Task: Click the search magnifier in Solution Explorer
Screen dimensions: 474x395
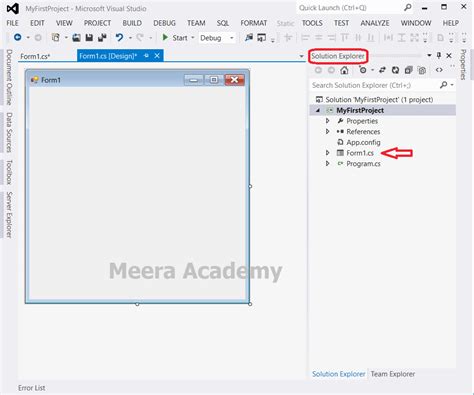Action: pos(443,85)
